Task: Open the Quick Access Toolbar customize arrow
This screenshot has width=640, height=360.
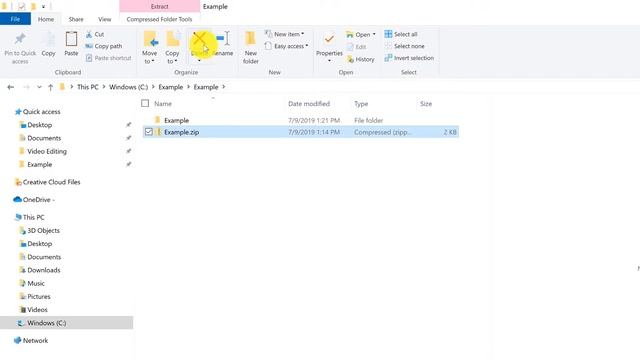Action: click(x=43, y=7)
